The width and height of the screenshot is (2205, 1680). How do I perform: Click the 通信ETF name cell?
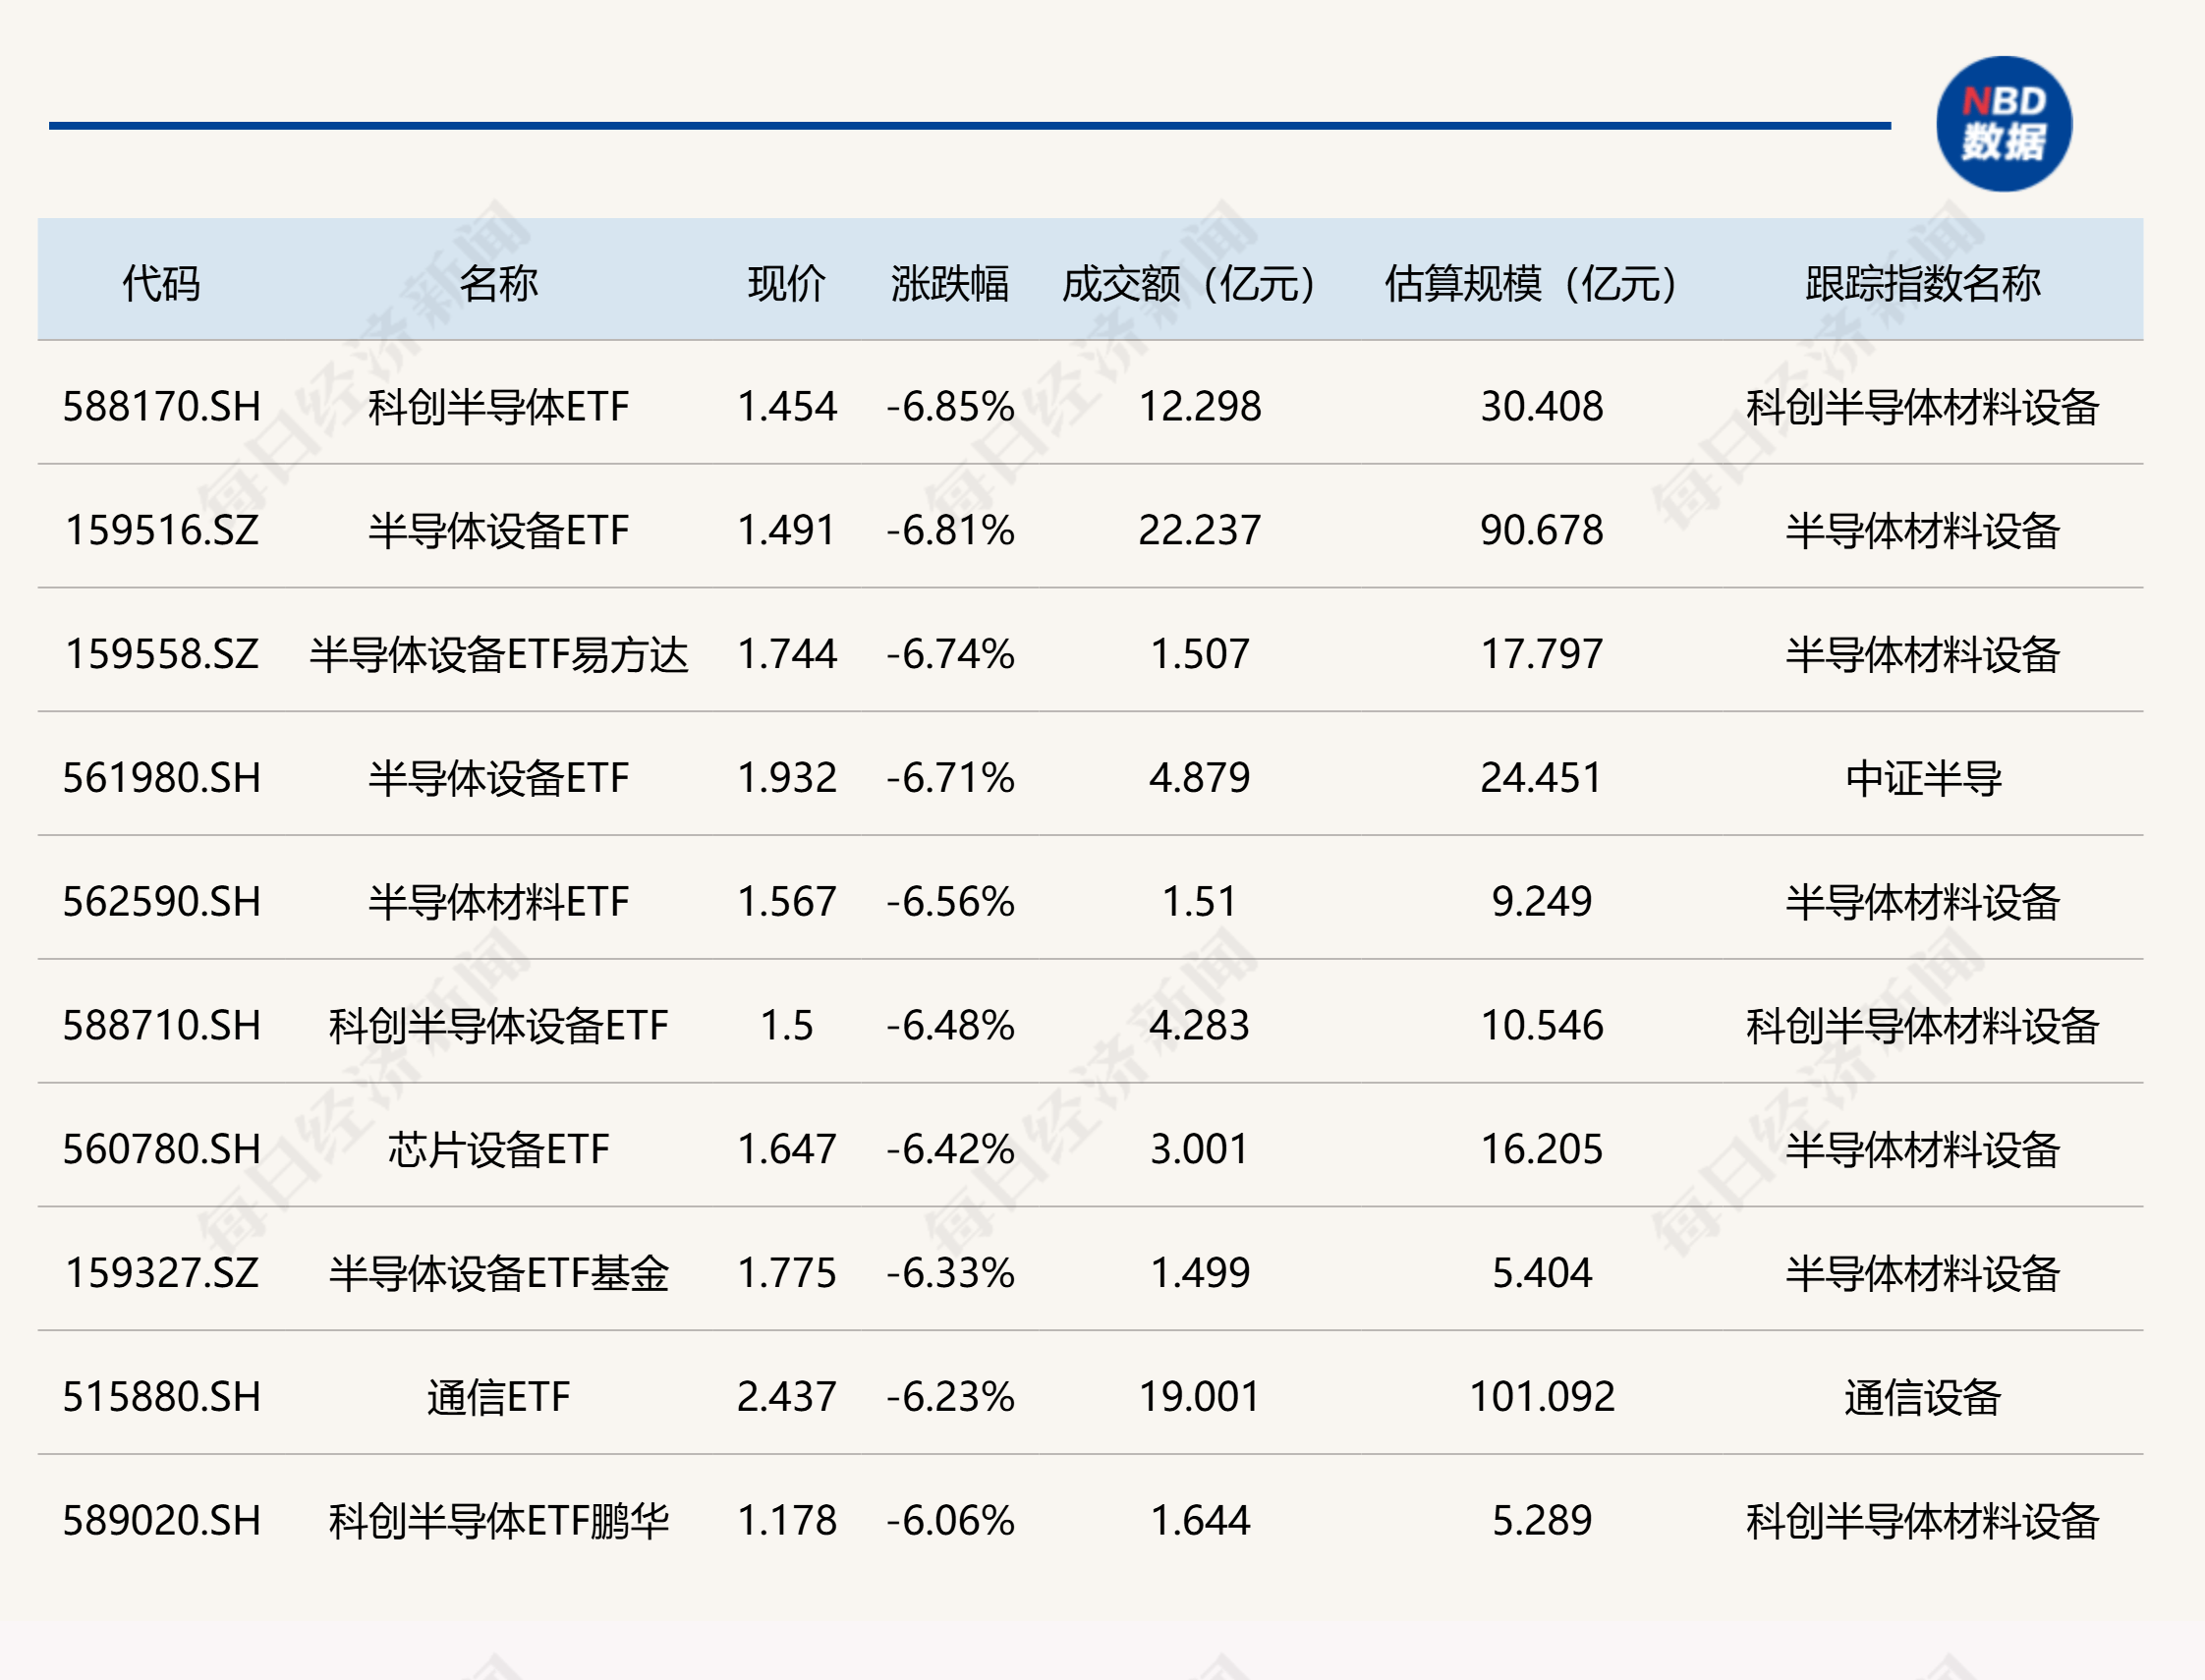498,1397
